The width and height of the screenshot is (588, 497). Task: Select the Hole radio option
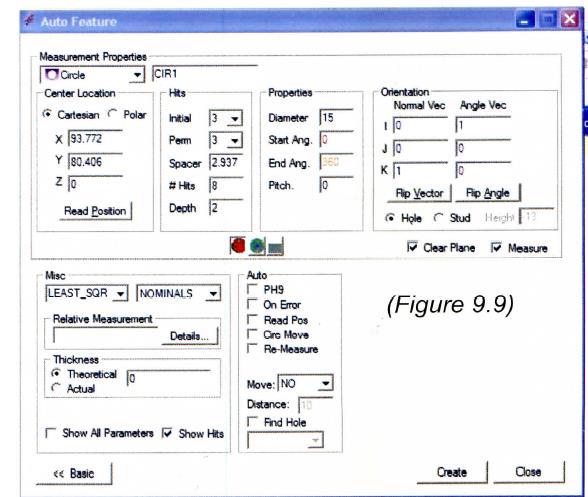coord(390,218)
